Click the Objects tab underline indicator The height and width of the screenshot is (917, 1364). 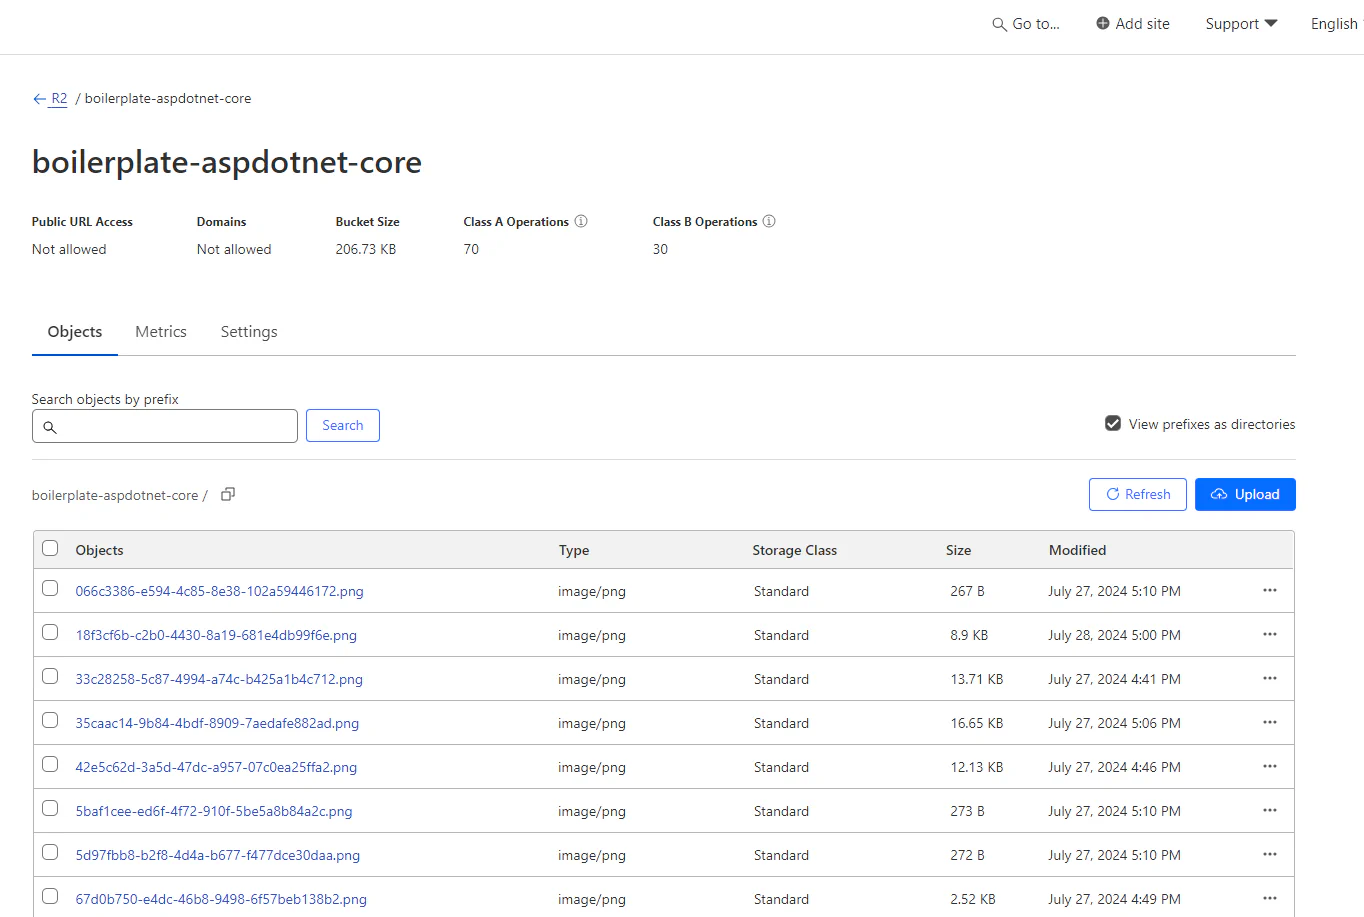(x=74, y=353)
